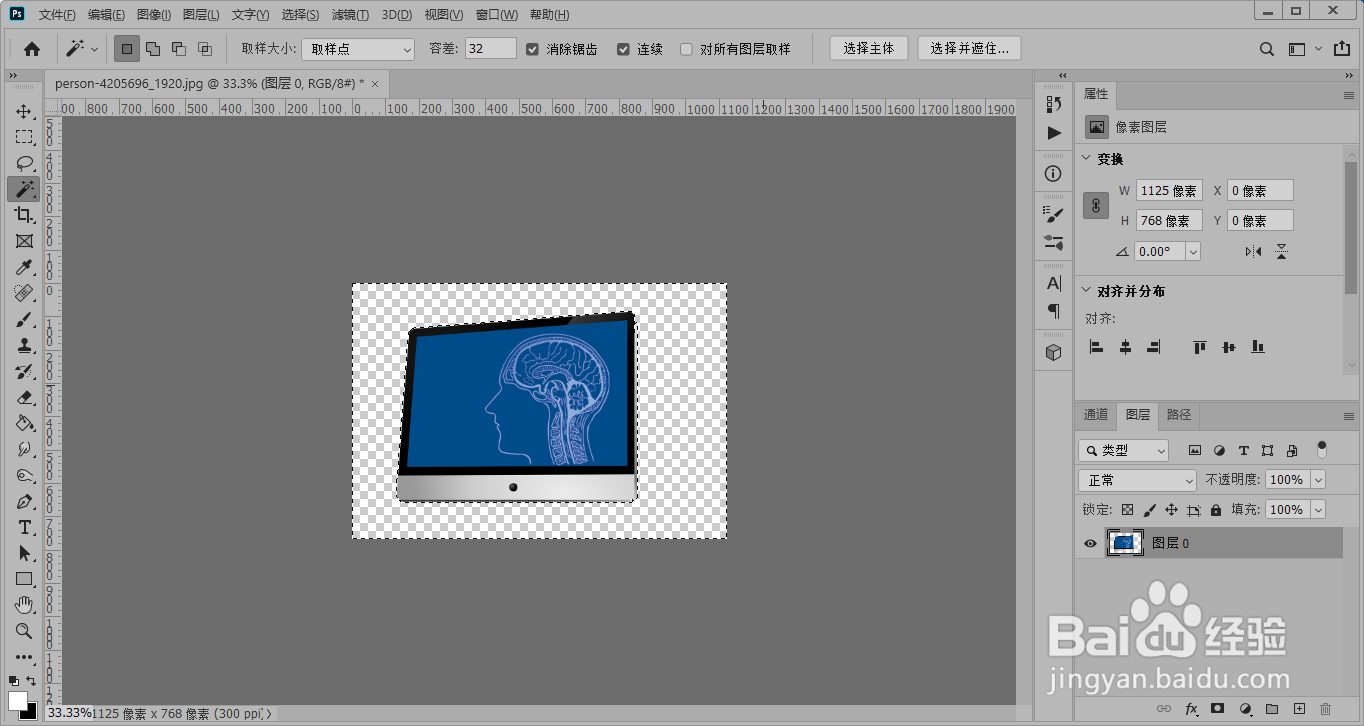Click the Home icon in options bar

(32, 49)
